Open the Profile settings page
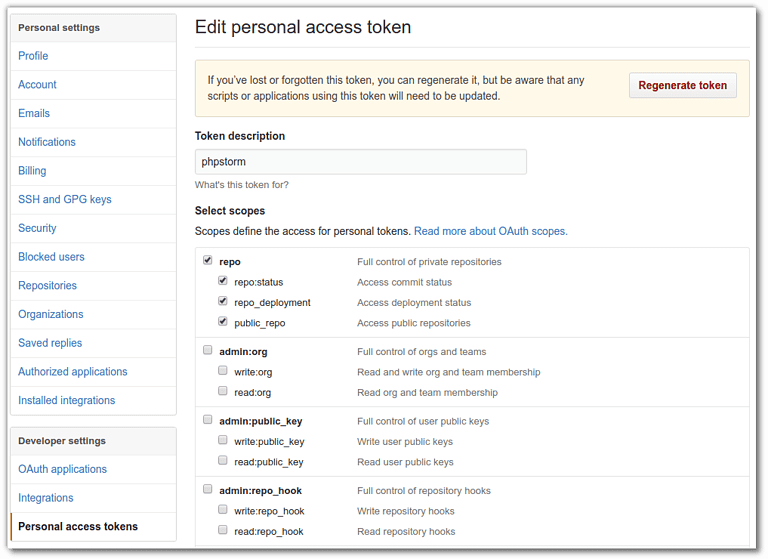768x559 pixels. [33, 56]
